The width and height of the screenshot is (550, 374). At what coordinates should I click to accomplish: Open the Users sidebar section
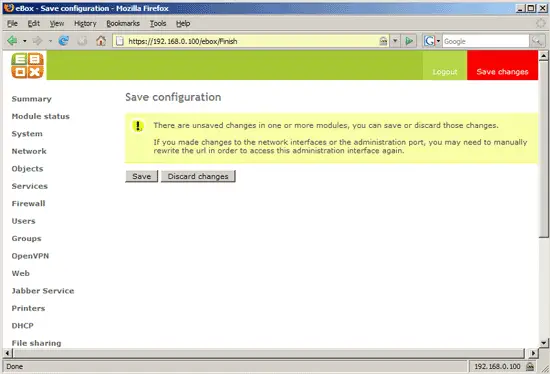tap(24, 221)
